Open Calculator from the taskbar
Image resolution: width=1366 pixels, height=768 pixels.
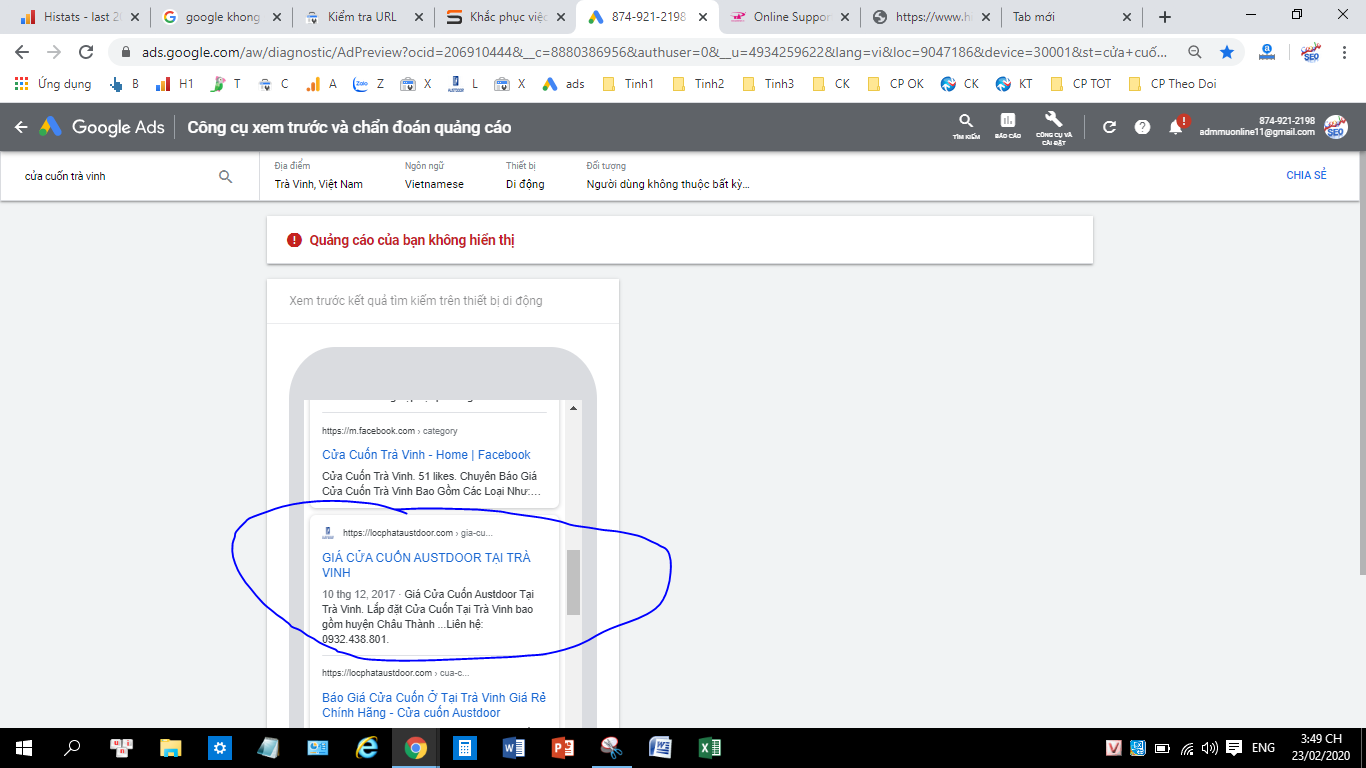coord(465,747)
